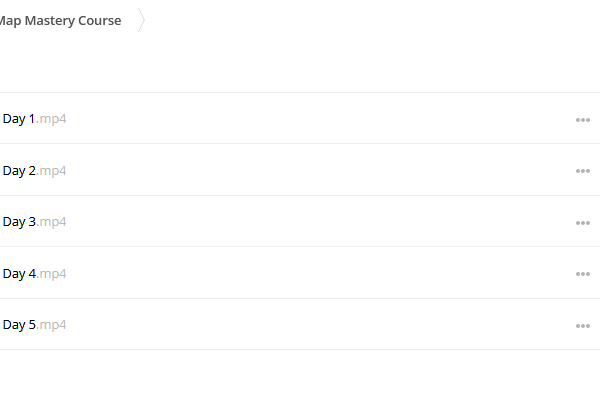
Task: Select the Day 1 file row
Action: (300, 118)
